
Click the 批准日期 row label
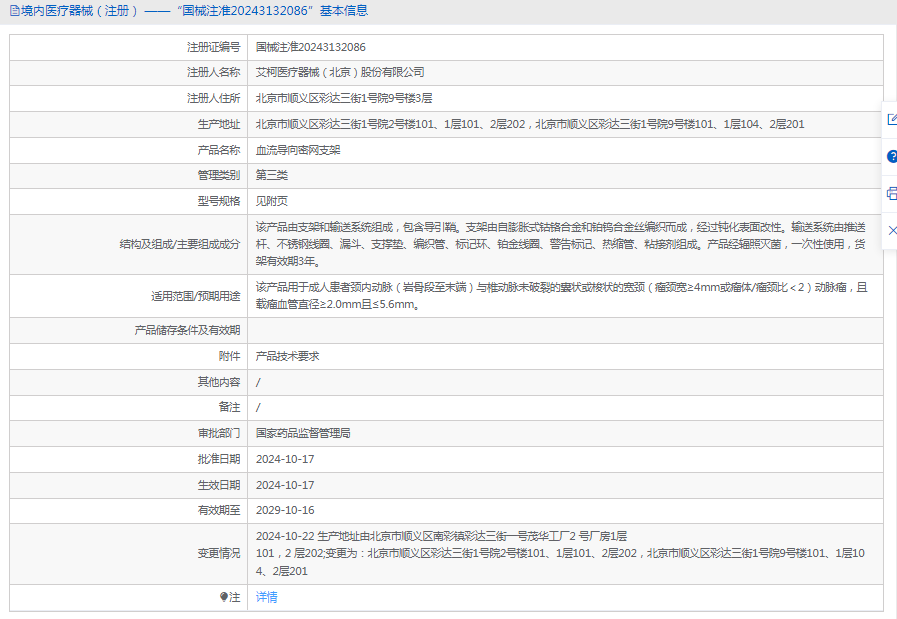coord(219,459)
